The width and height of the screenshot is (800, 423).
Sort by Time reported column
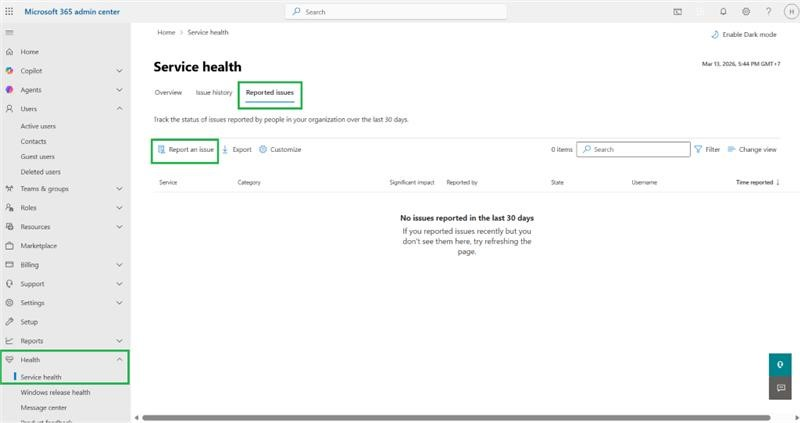coord(758,182)
